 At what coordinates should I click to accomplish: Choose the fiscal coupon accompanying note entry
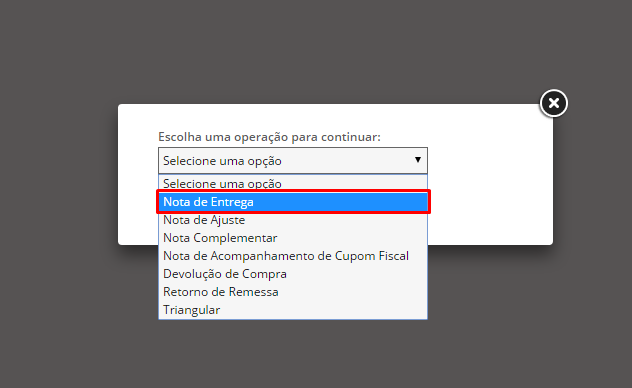pyautogui.click(x=293, y=256)
